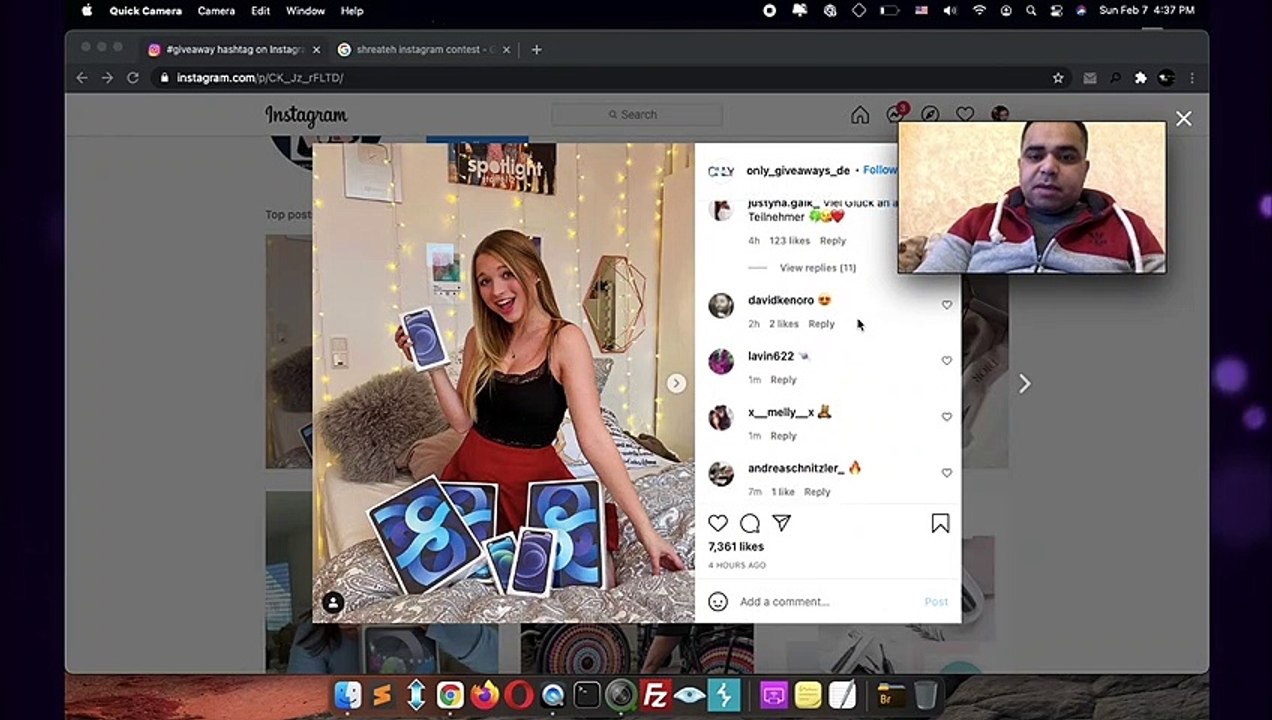Click the Instagram logo

click(x=306, y=116)
